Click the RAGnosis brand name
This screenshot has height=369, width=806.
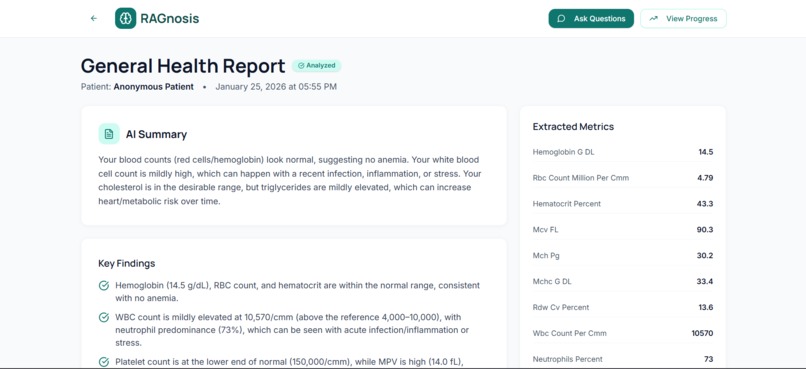click(x=170, y=19)
